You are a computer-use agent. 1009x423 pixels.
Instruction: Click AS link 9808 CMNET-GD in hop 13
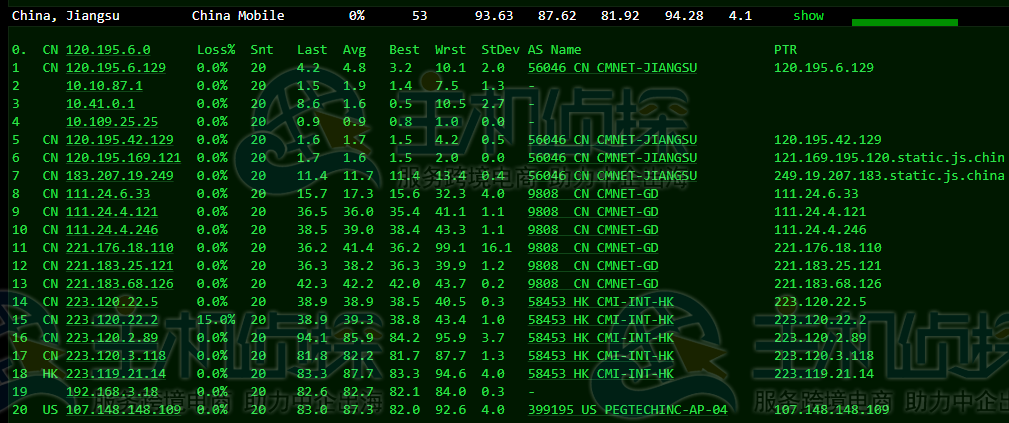pyautogui.click(x=593, y=284)
